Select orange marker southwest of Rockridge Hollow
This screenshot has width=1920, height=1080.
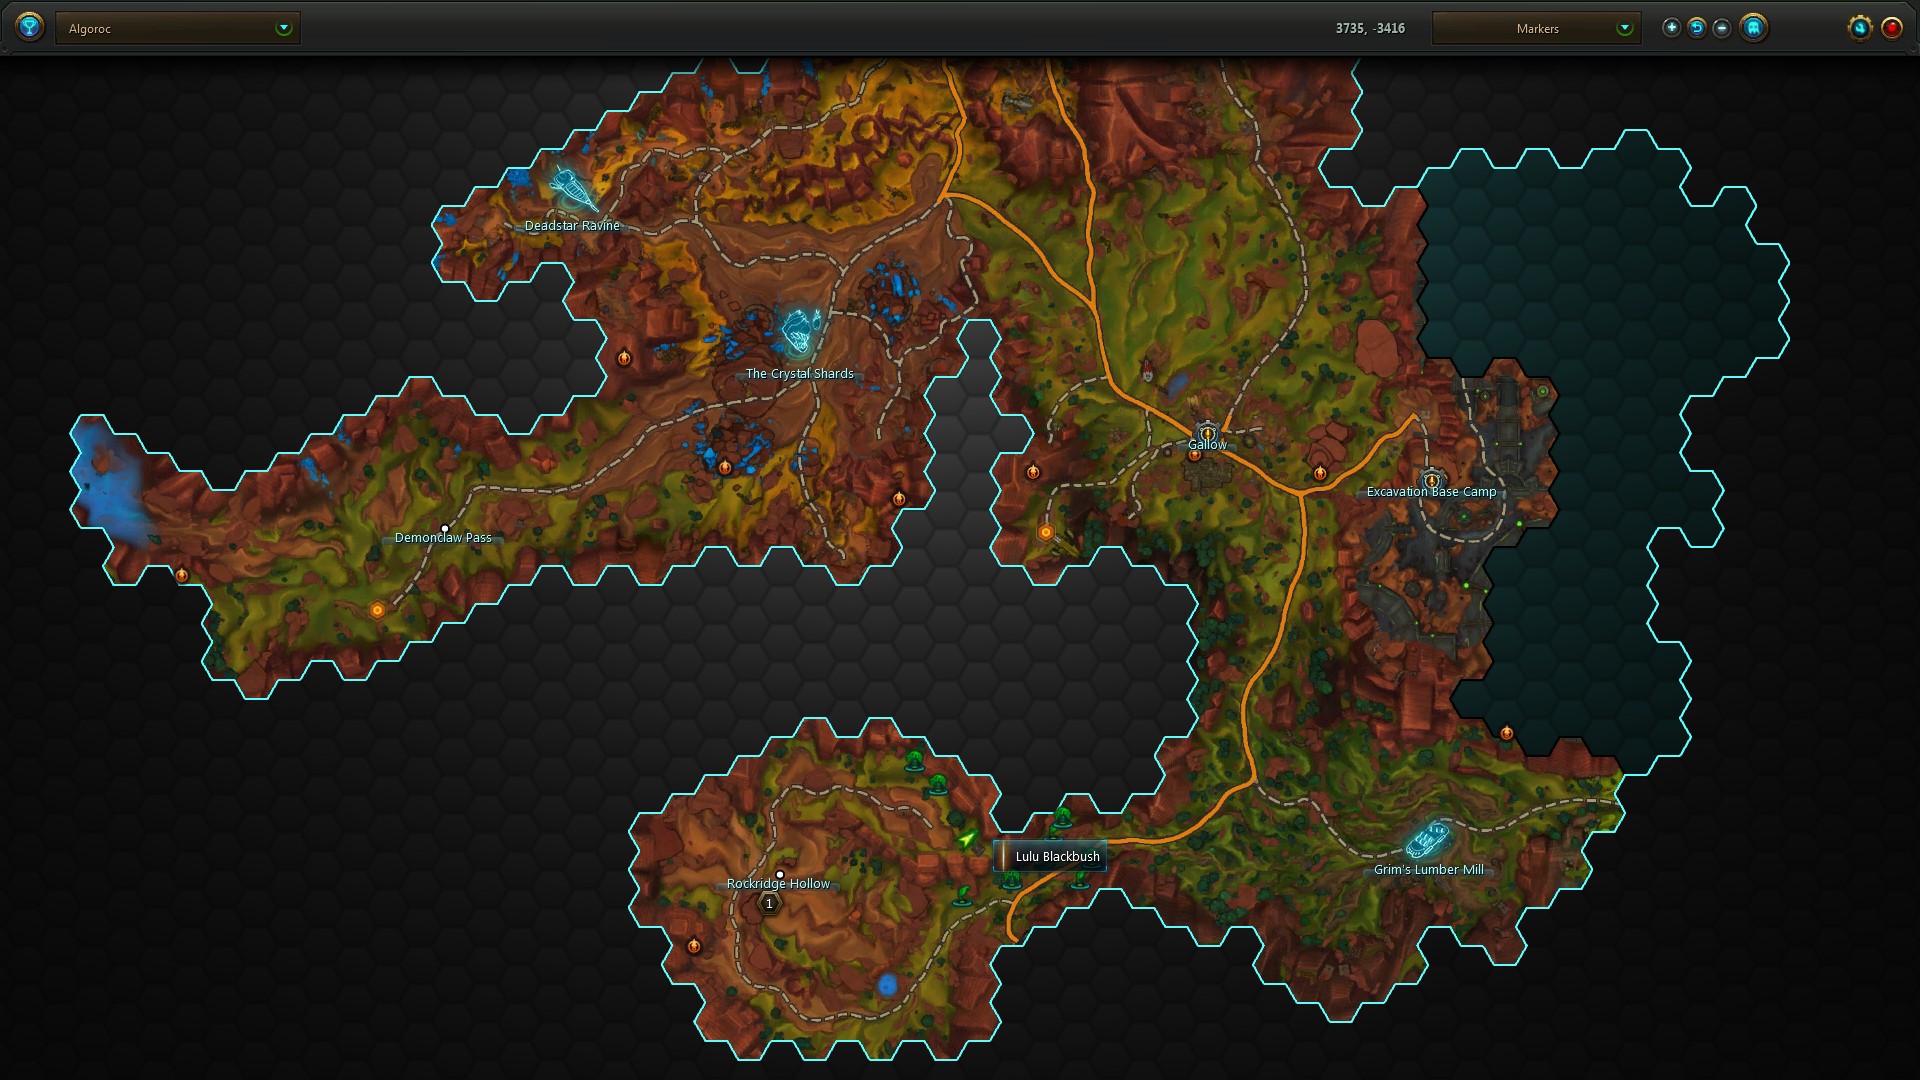click(x=694, y=945)
